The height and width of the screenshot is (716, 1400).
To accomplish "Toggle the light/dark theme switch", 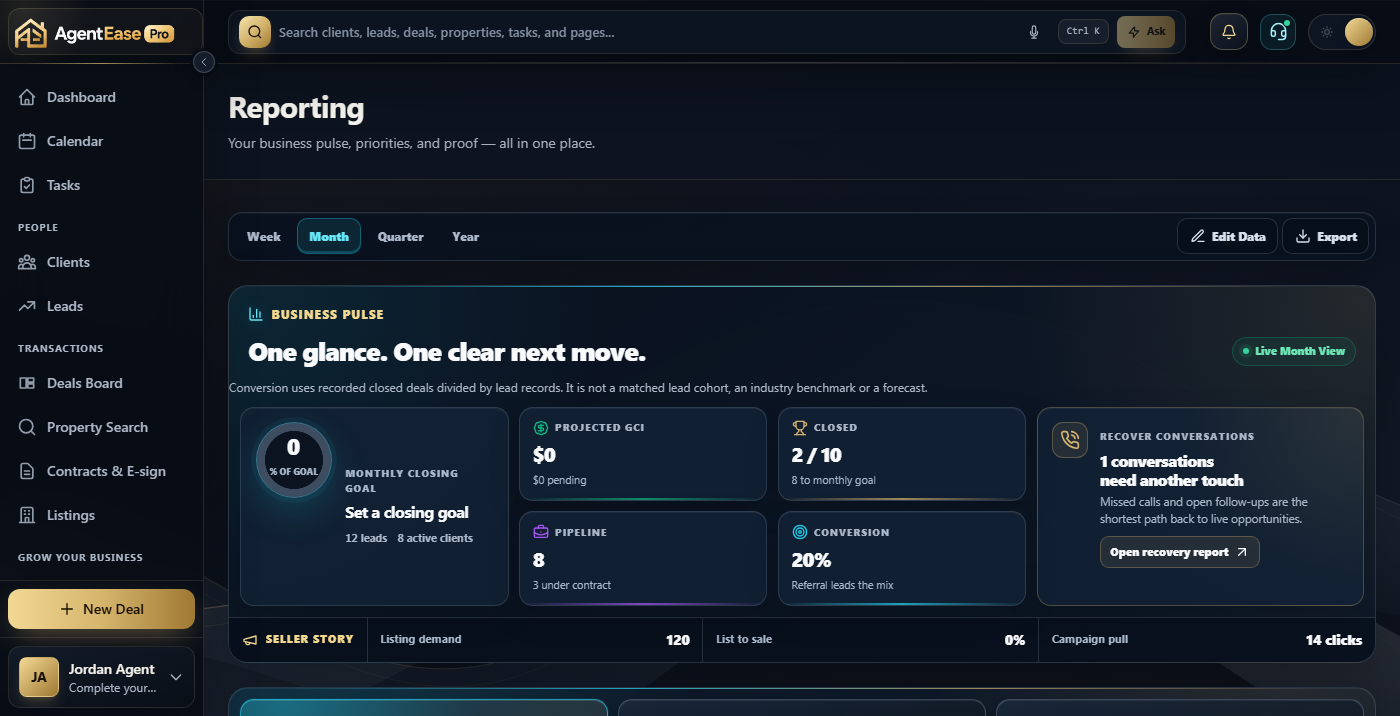I will click(x=1342, y=32).
